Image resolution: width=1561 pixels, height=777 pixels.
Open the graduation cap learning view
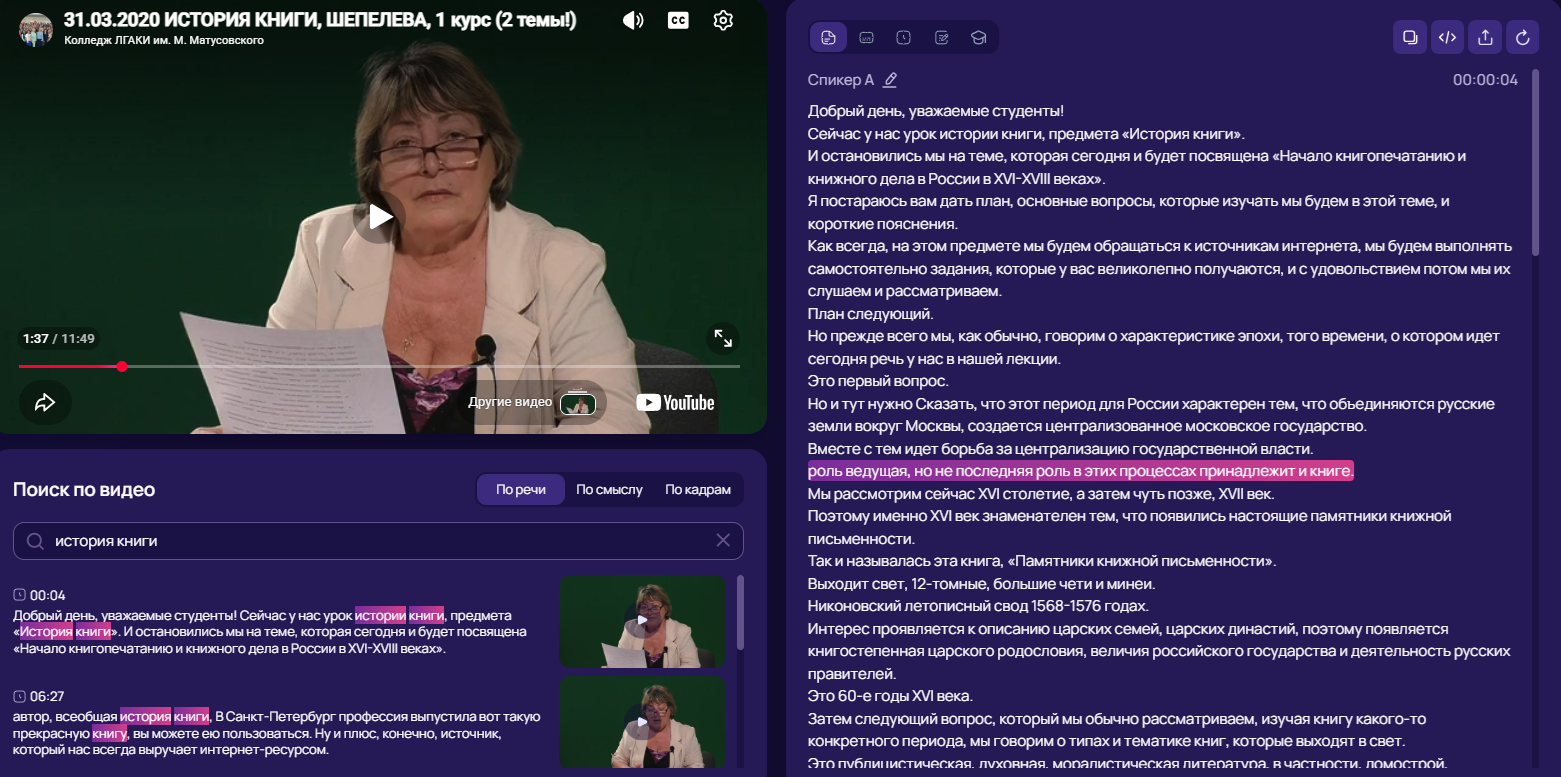[978, 38]
